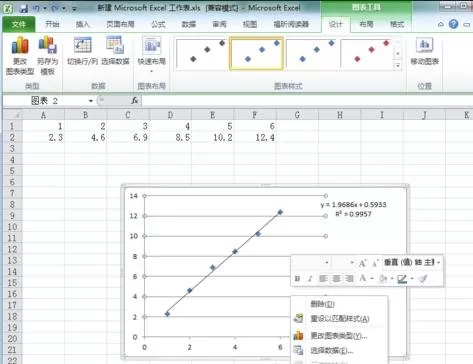The height and width of the screenshot is (364, 473).
Task: Click Save icon in quick access toolbar
Action: 24,8
